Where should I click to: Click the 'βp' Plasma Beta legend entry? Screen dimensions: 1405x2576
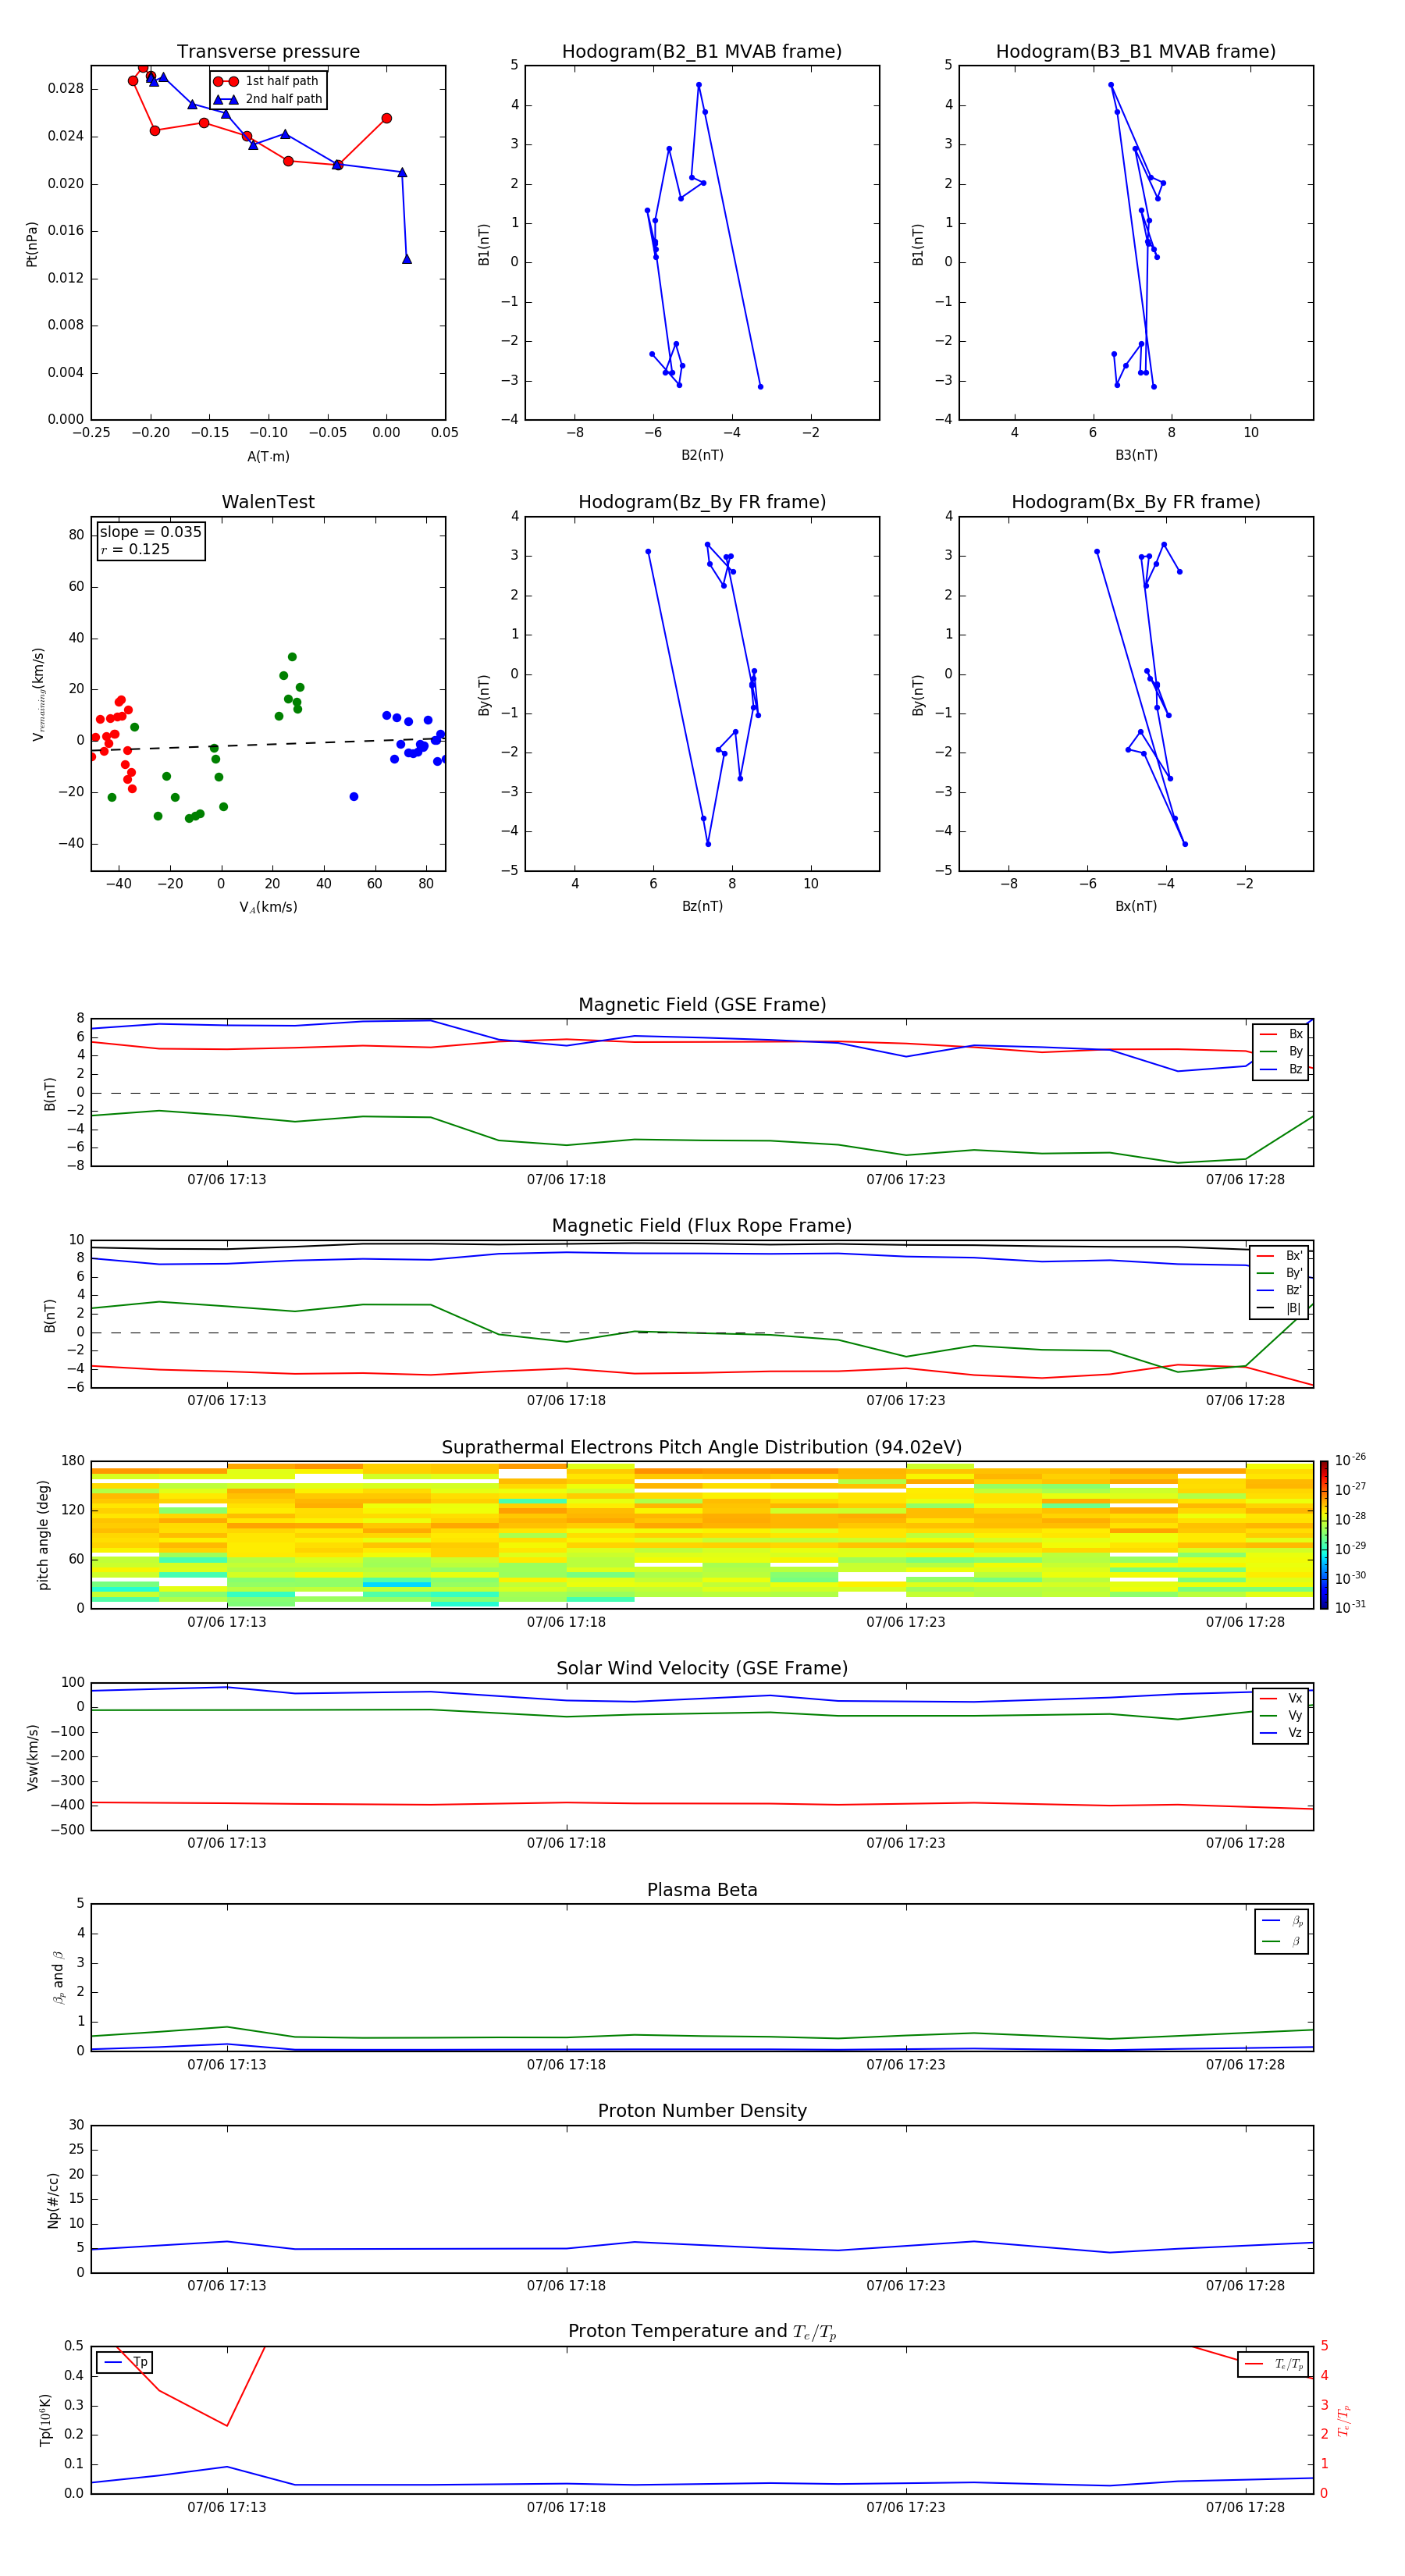(1282, 1921)
